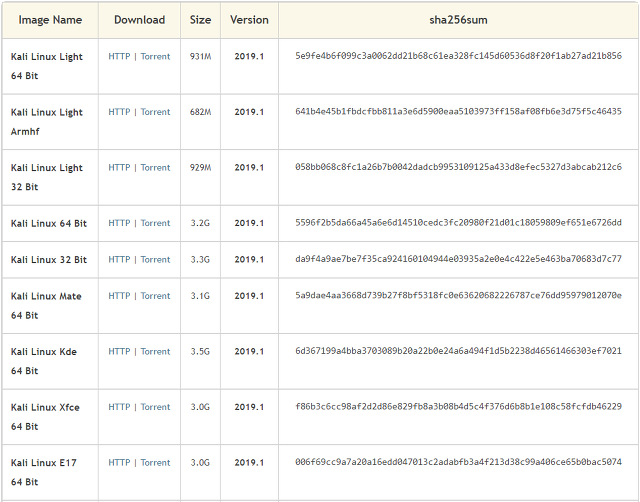Click the checksum starting with 058bb068c8fc
640x502 pixels.
coord(458,167)
